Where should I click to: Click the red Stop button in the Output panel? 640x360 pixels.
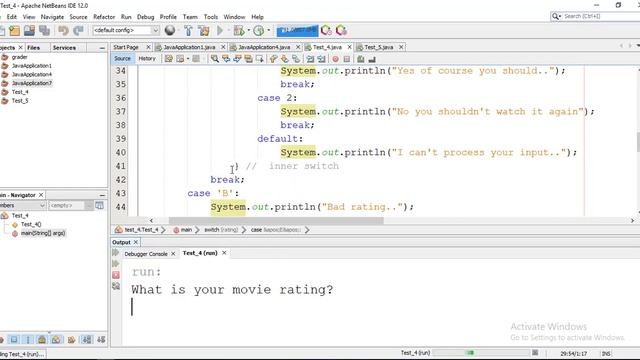coord(116,275)
